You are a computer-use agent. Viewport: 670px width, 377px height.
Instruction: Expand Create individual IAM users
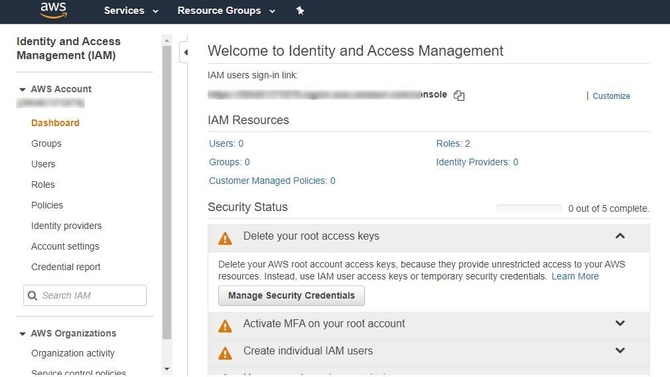(x=620, y=350)
